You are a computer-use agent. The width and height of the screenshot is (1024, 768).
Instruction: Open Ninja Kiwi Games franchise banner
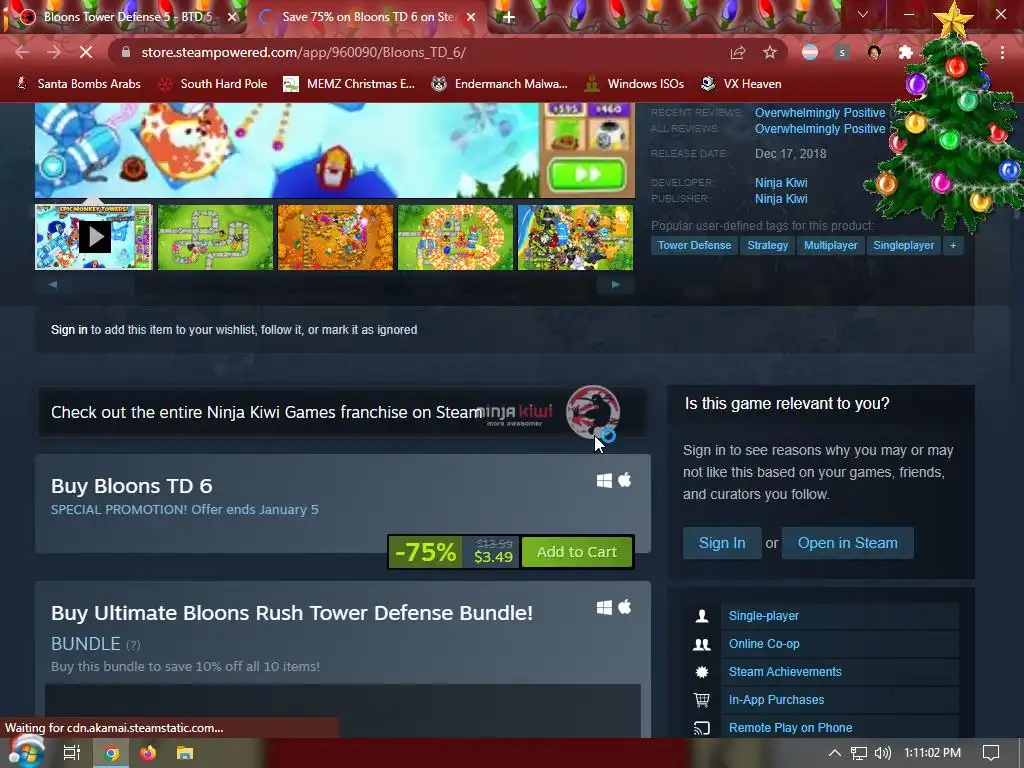click(342, 412)
